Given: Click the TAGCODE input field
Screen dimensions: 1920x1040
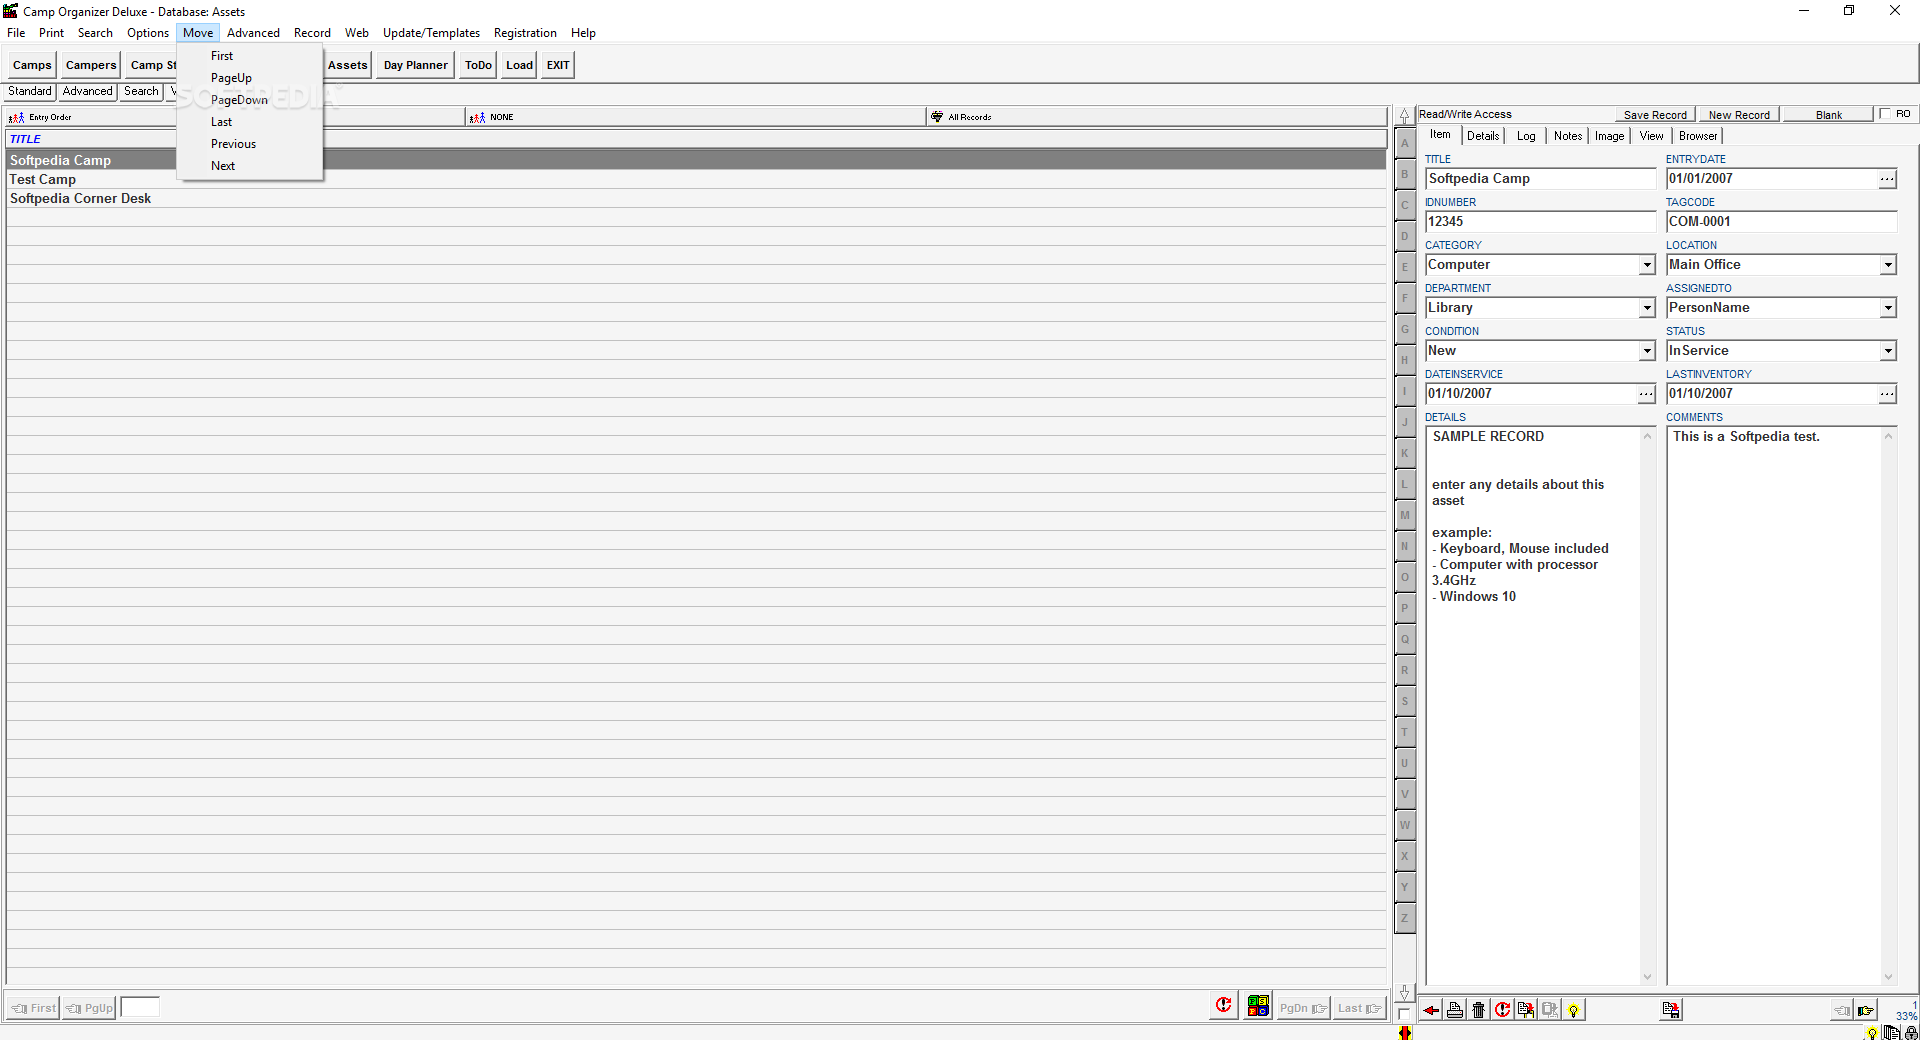Looking at the screenshot, I should (1781, 222).
